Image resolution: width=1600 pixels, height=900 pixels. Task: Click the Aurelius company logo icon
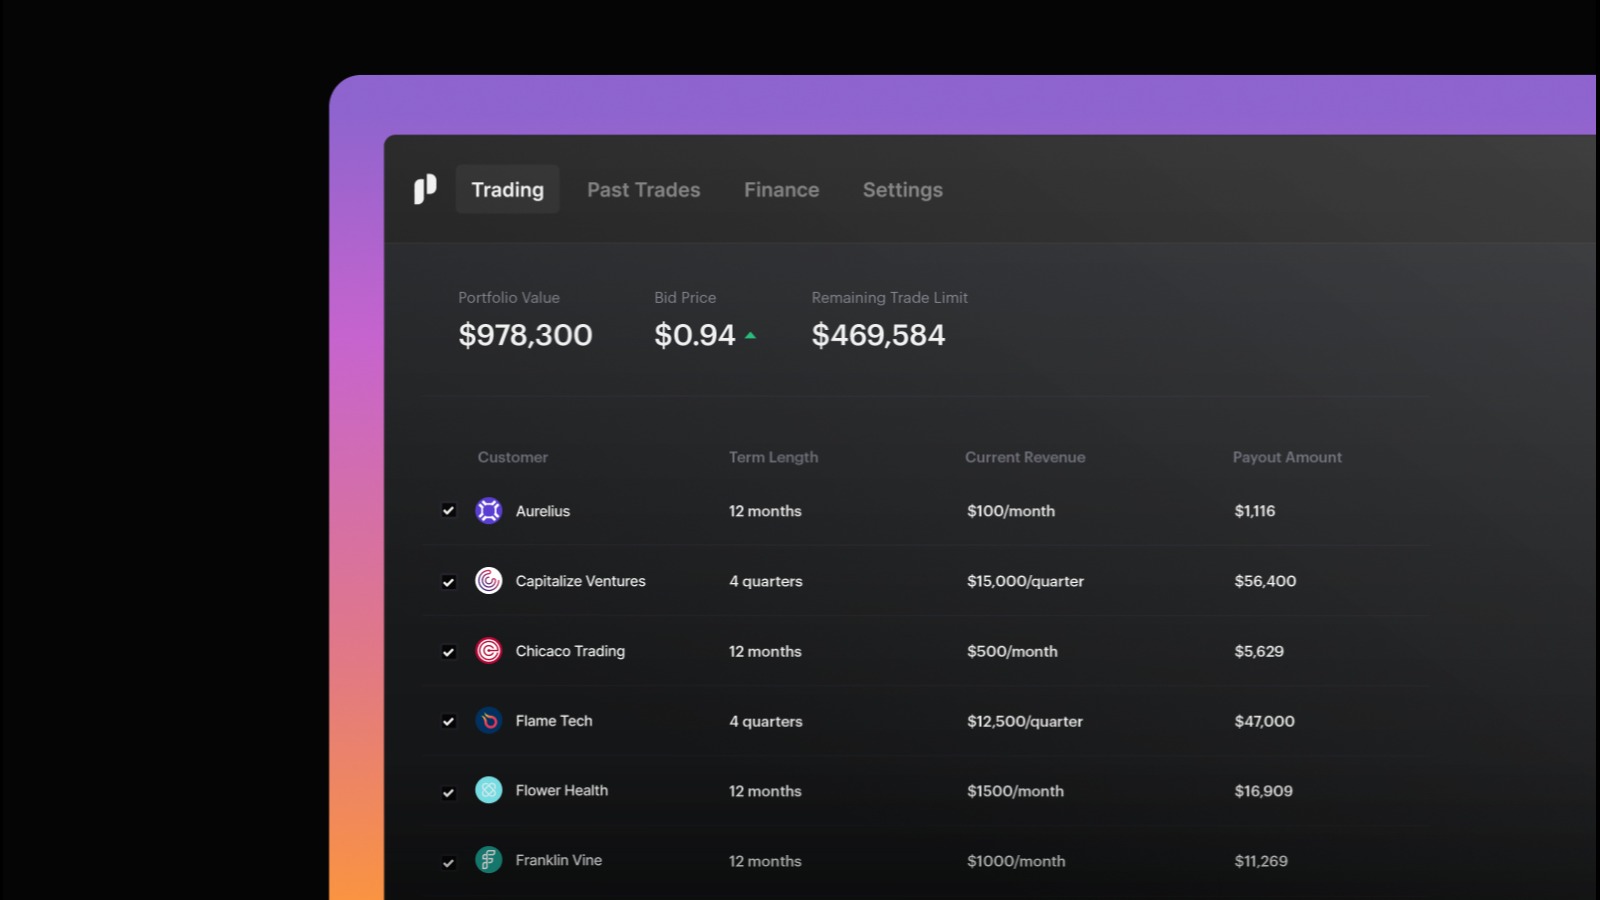(488, 511)
